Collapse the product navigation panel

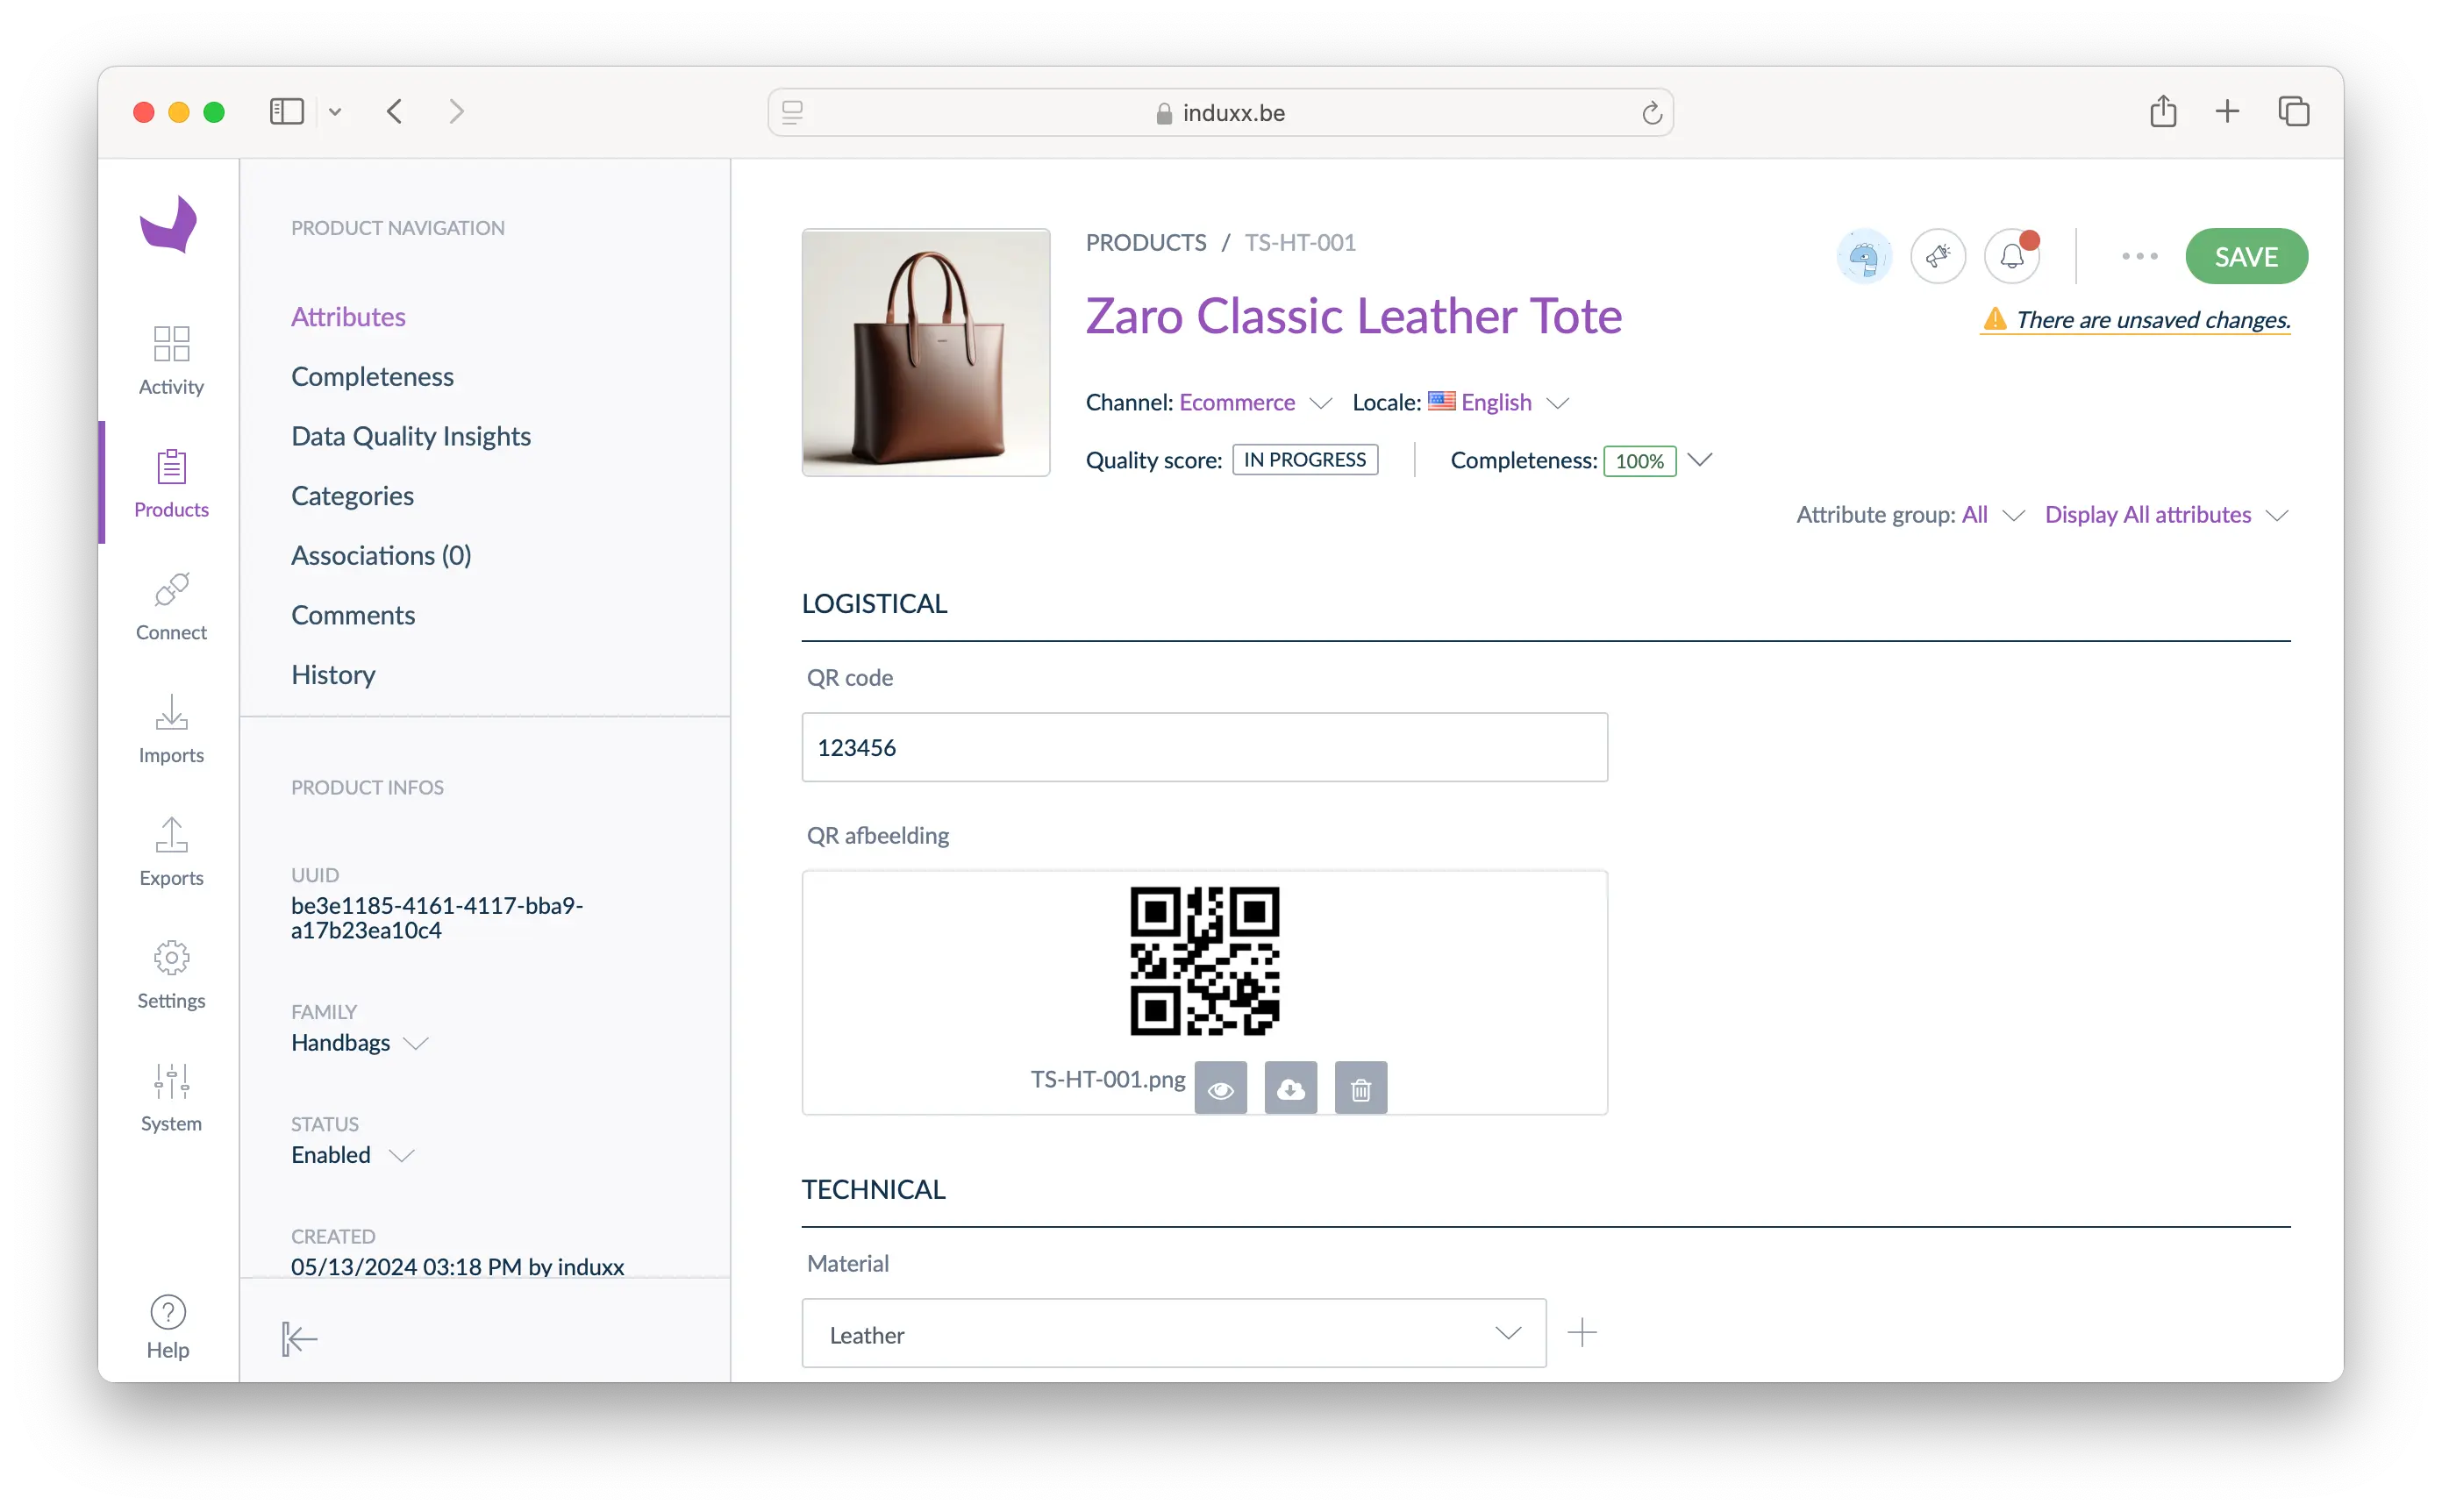299,1338
